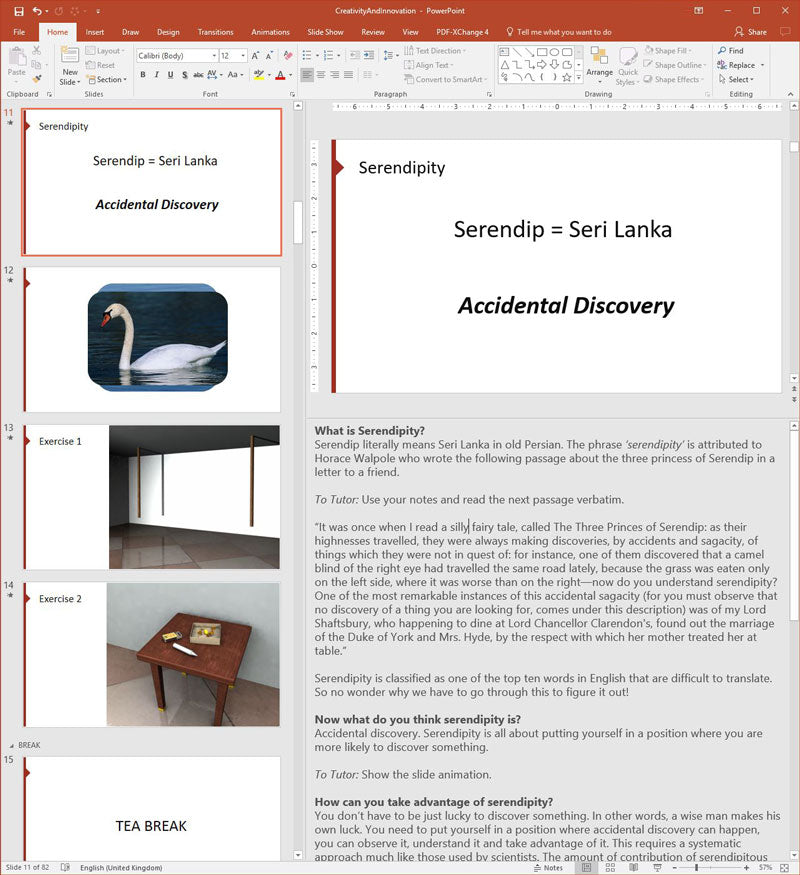
Task: Clear all formatting with the eraser icon
Action: (x=288, y=56)
